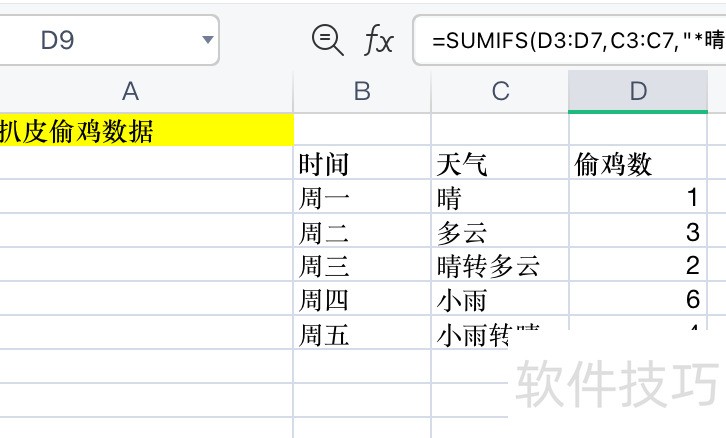Image resolution: width=726 pixels, height=438 pixels.
Task: Click the 周四 cell
Action: point(362,299)
